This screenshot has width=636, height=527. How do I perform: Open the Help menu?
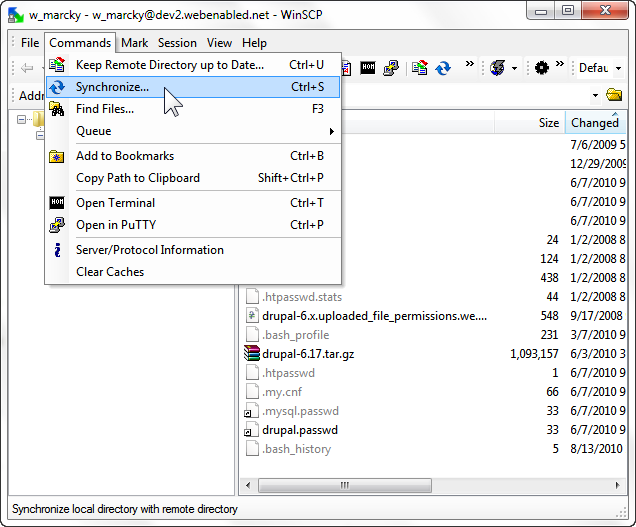(x=254, y=43)
